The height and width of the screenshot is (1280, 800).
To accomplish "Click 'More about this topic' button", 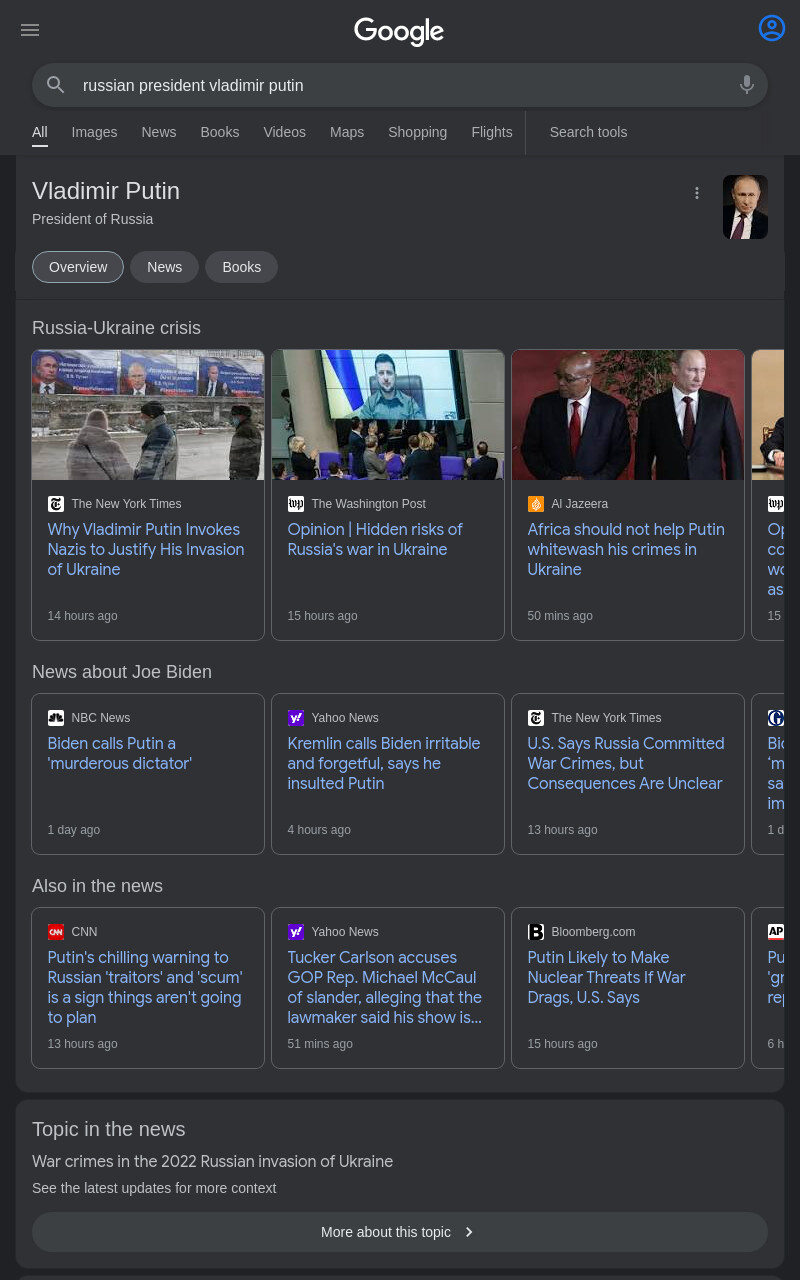I will pos(400,1232).
